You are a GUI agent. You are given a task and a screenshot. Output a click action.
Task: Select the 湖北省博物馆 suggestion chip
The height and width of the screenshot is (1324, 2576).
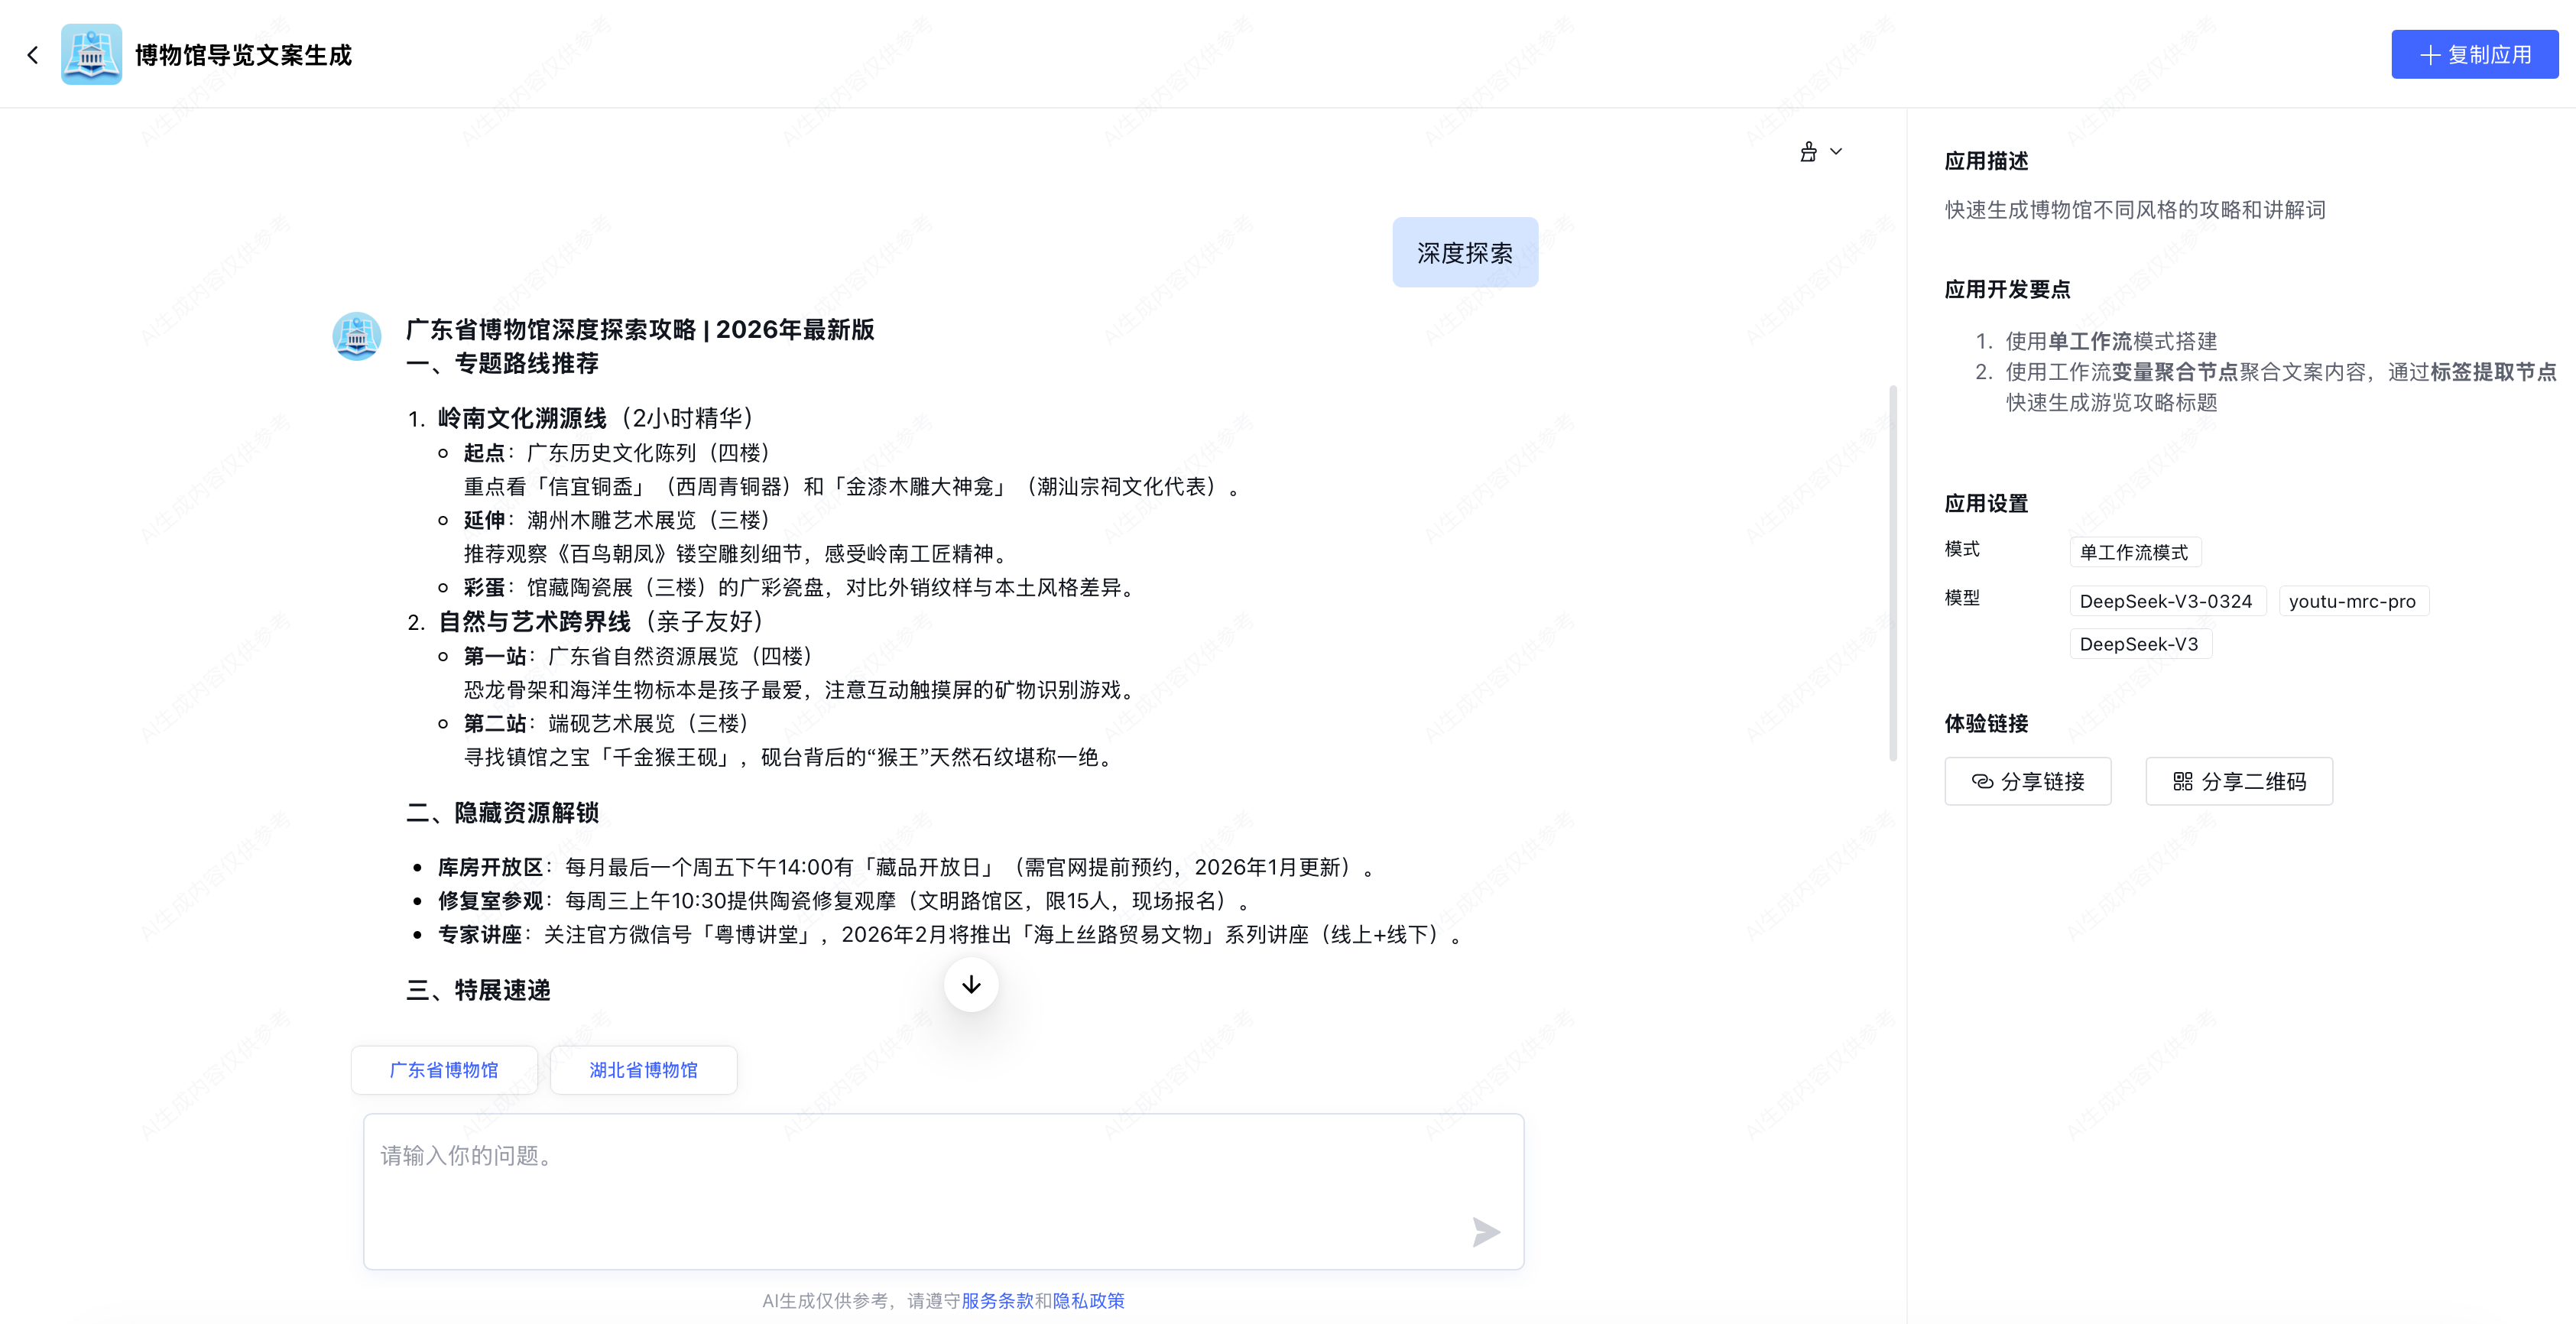tap(643, 1070)
